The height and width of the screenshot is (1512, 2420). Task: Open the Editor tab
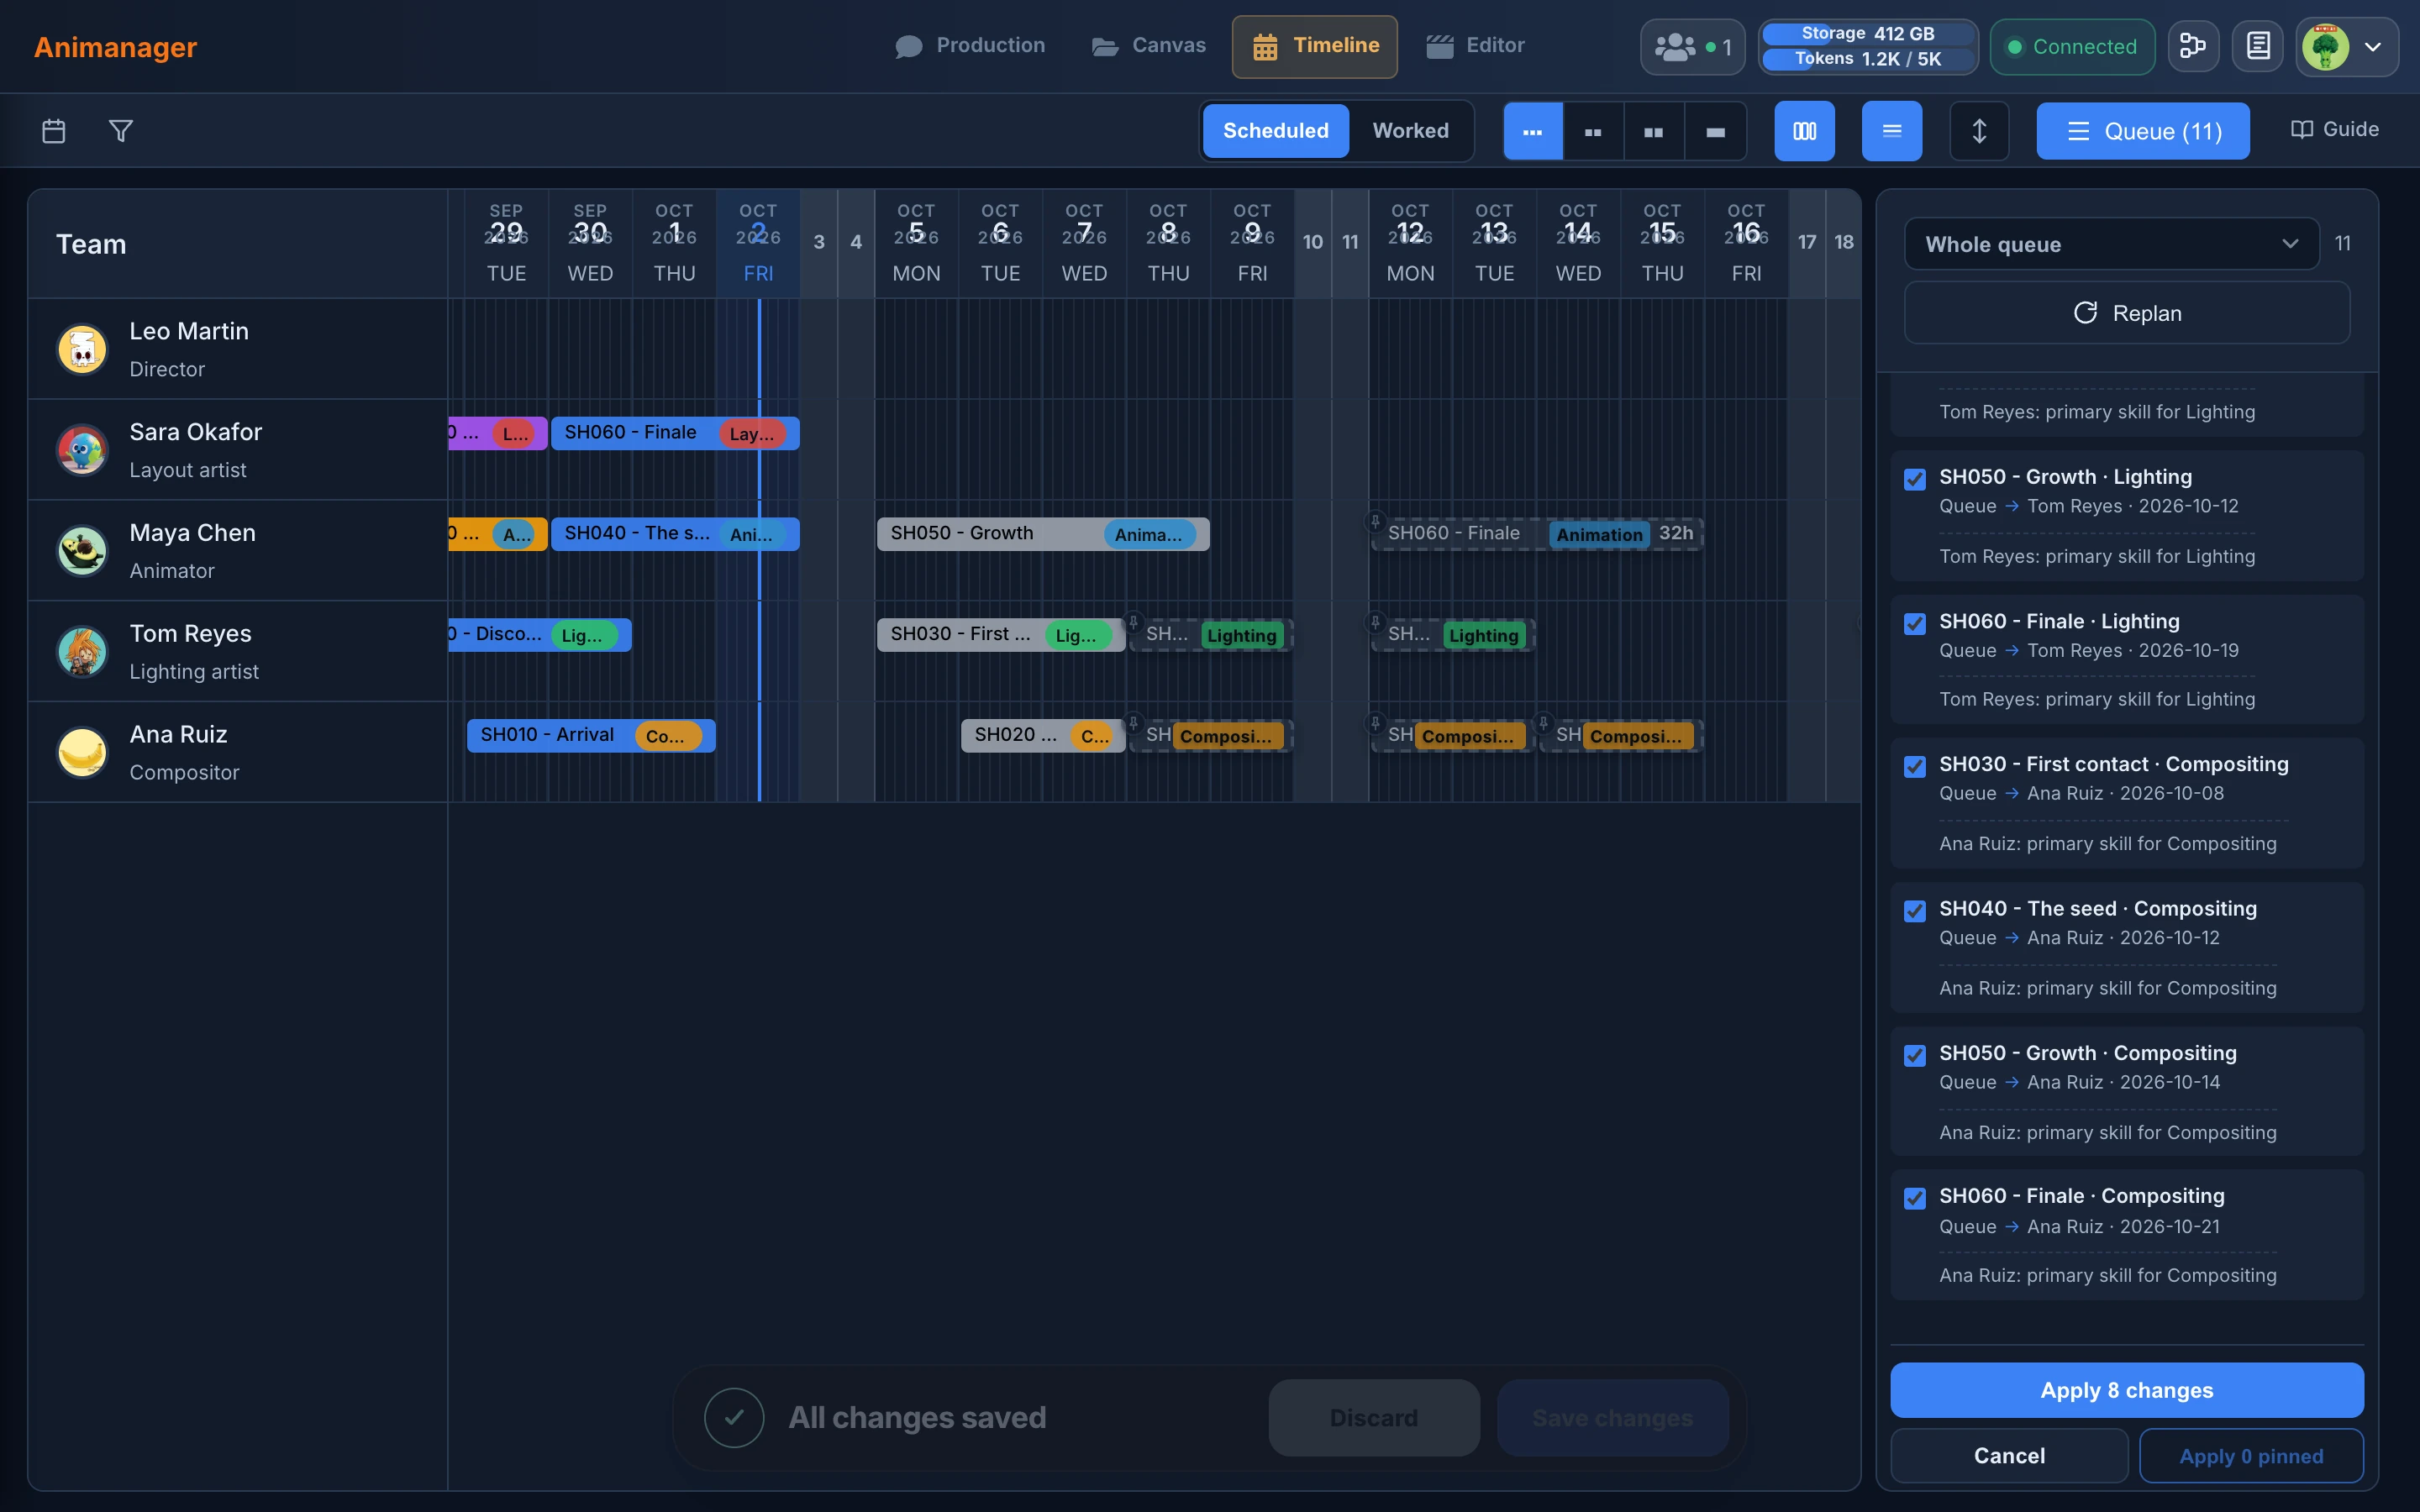(1476, 46)
